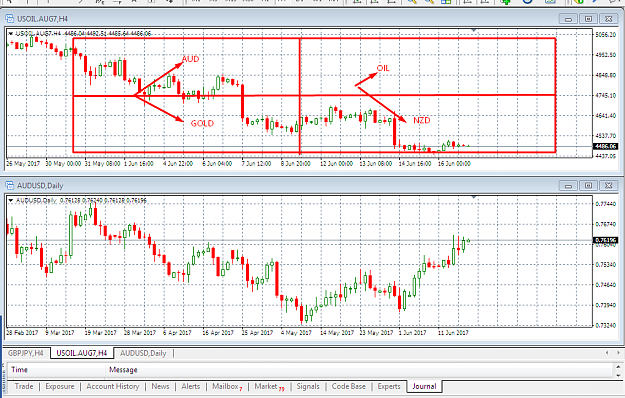Screen dimensions: 625x398
Task: Click the 12 Jun 00:00 time label
Action: (336, 163)
